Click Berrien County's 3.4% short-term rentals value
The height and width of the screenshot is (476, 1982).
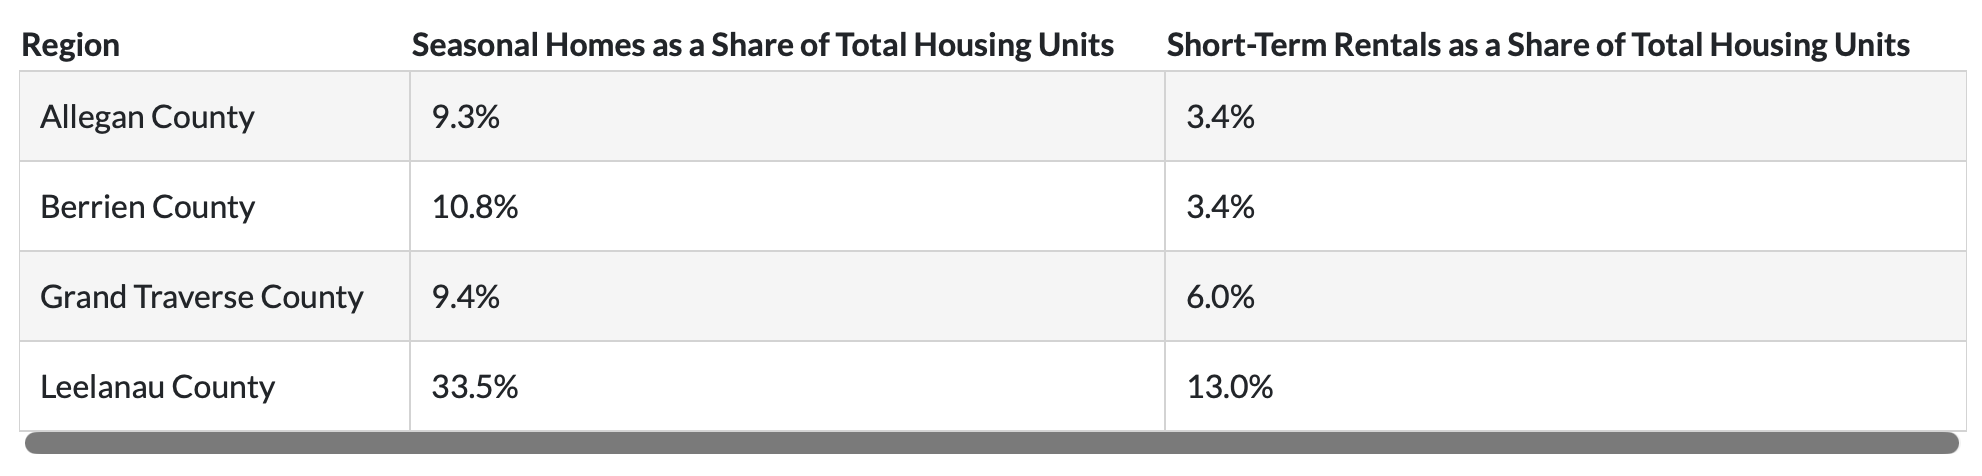[x=1220, y=207]
